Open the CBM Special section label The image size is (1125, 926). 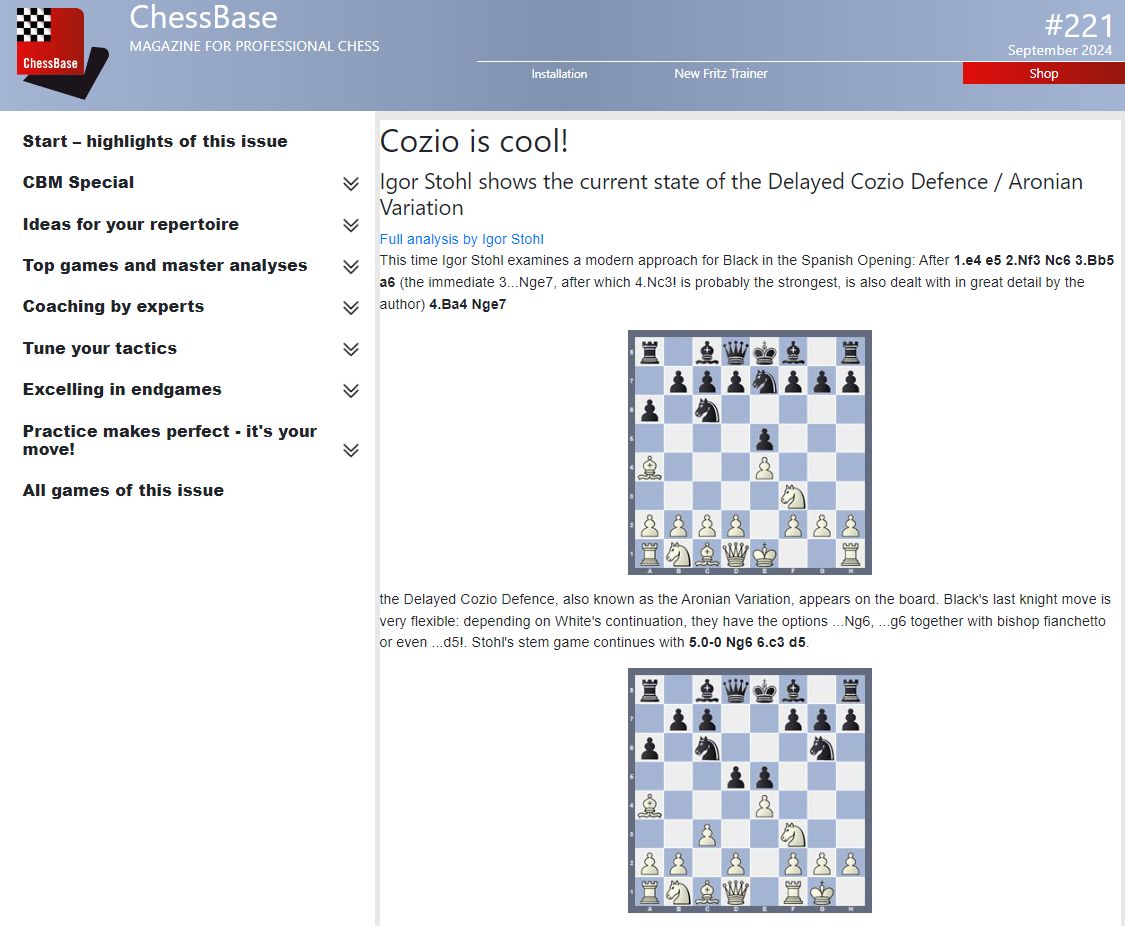coord(78,182)
